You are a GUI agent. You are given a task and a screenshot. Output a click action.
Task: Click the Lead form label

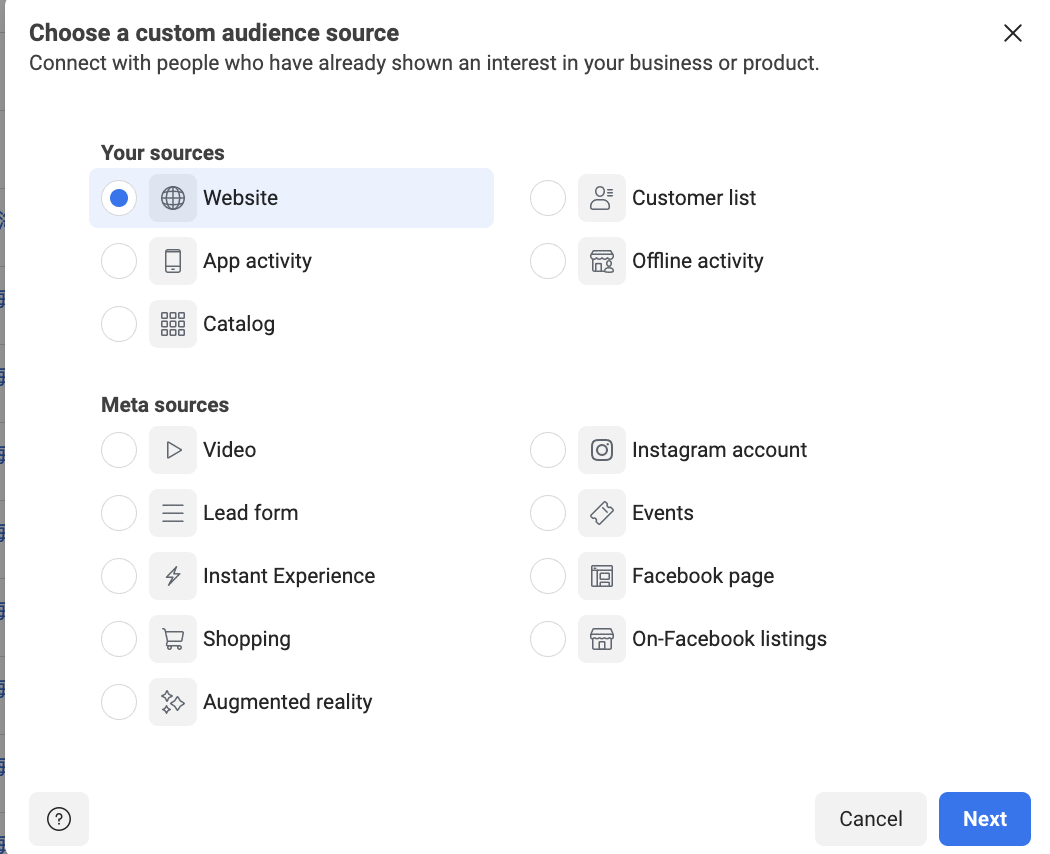click(250, 513)
